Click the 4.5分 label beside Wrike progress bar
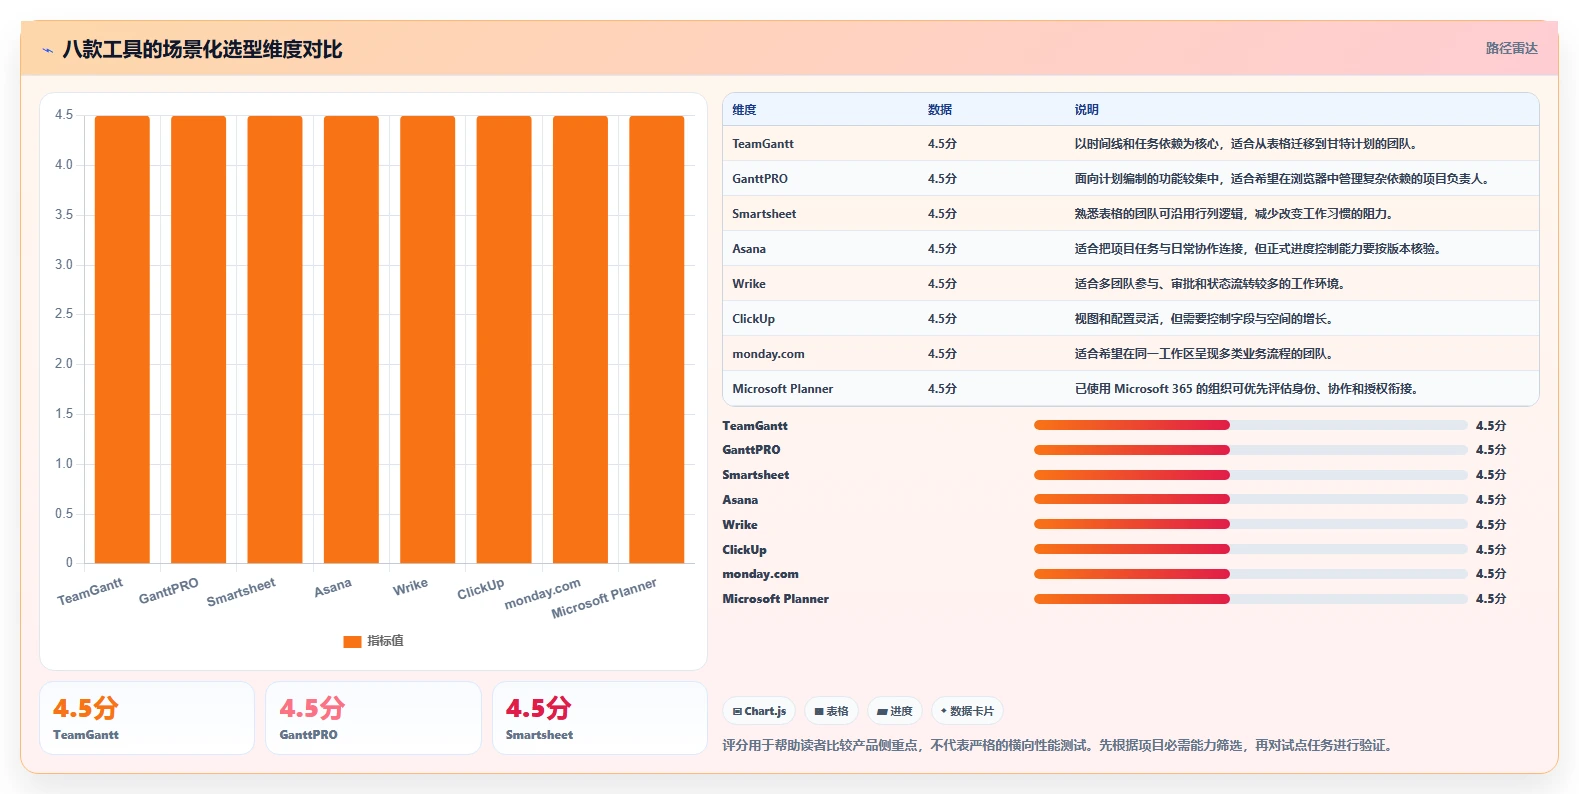1579x794 pixels. pyautogui.click(x=1491, y=524)
